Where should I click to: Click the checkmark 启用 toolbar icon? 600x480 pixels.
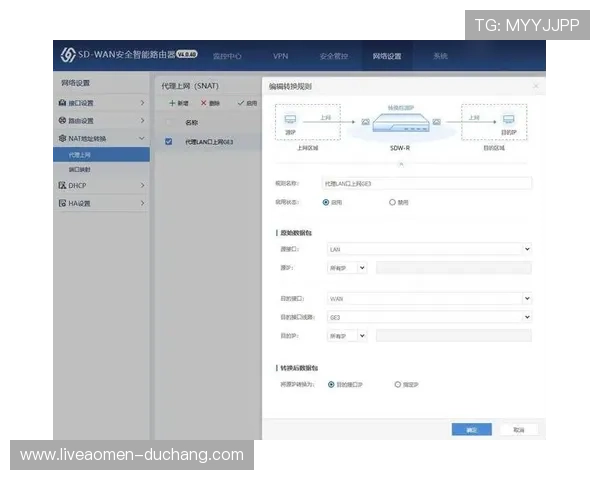241,103
